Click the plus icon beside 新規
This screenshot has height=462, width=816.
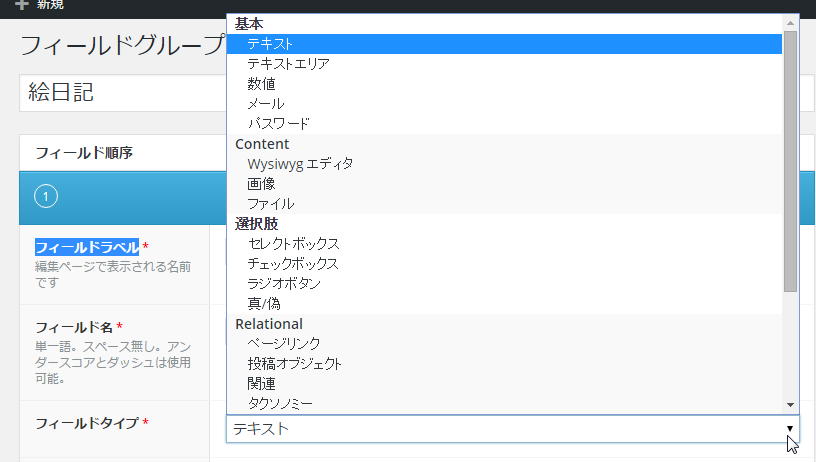point(21,5)
